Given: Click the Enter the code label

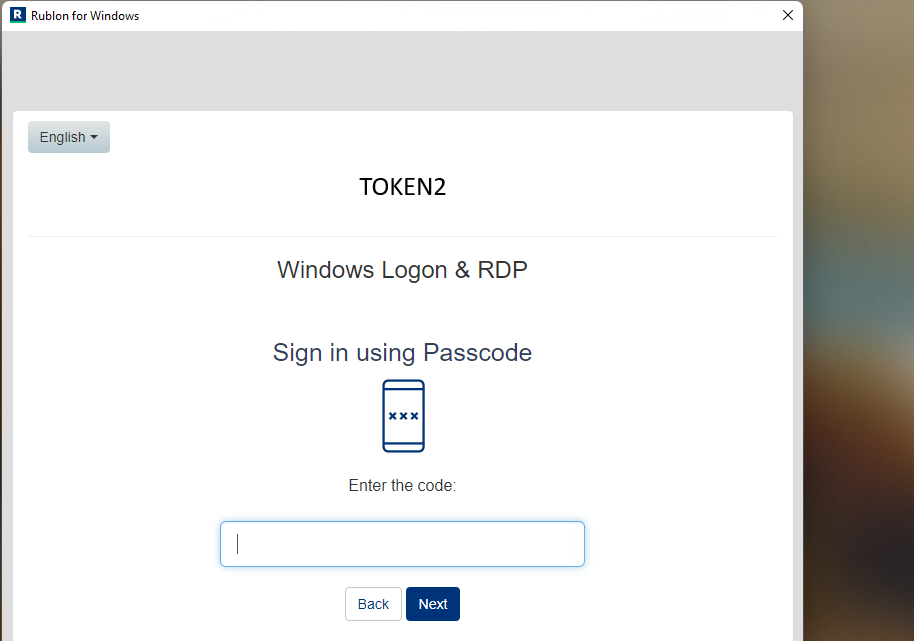Looking at the screenshot, I should (402, 485).
